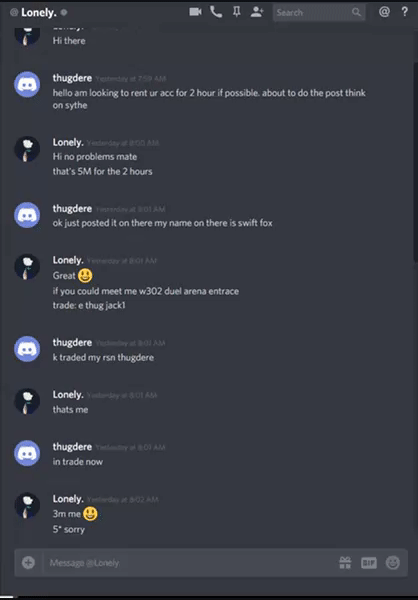Image resolution: width=418 pixels, height=600 pixels.
Task: Open Lonely. avatar beside 'Hi no problems mate'
Action: click(27, 149)
